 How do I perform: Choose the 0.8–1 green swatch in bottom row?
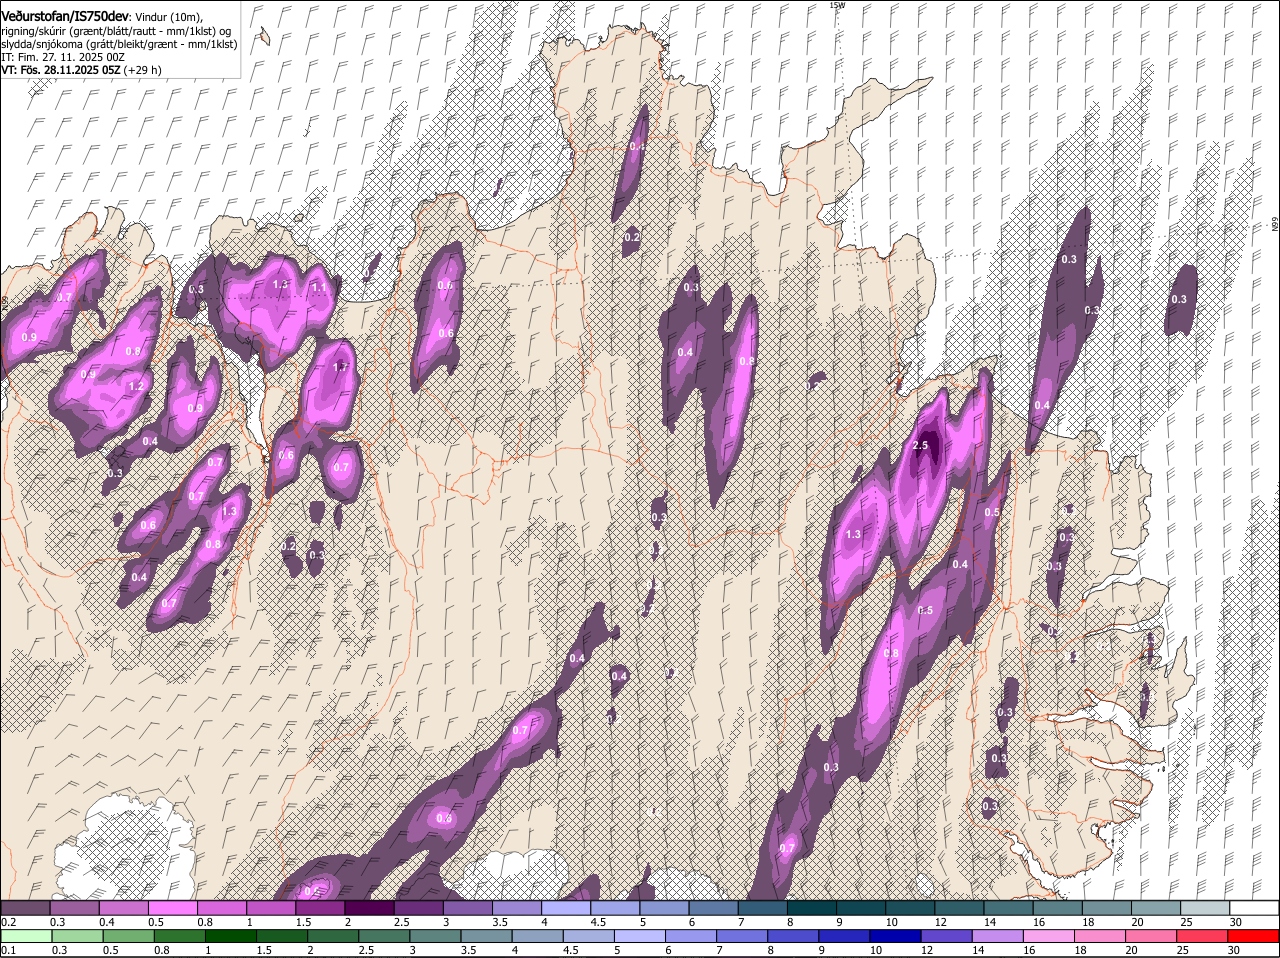tap(181, 937)
